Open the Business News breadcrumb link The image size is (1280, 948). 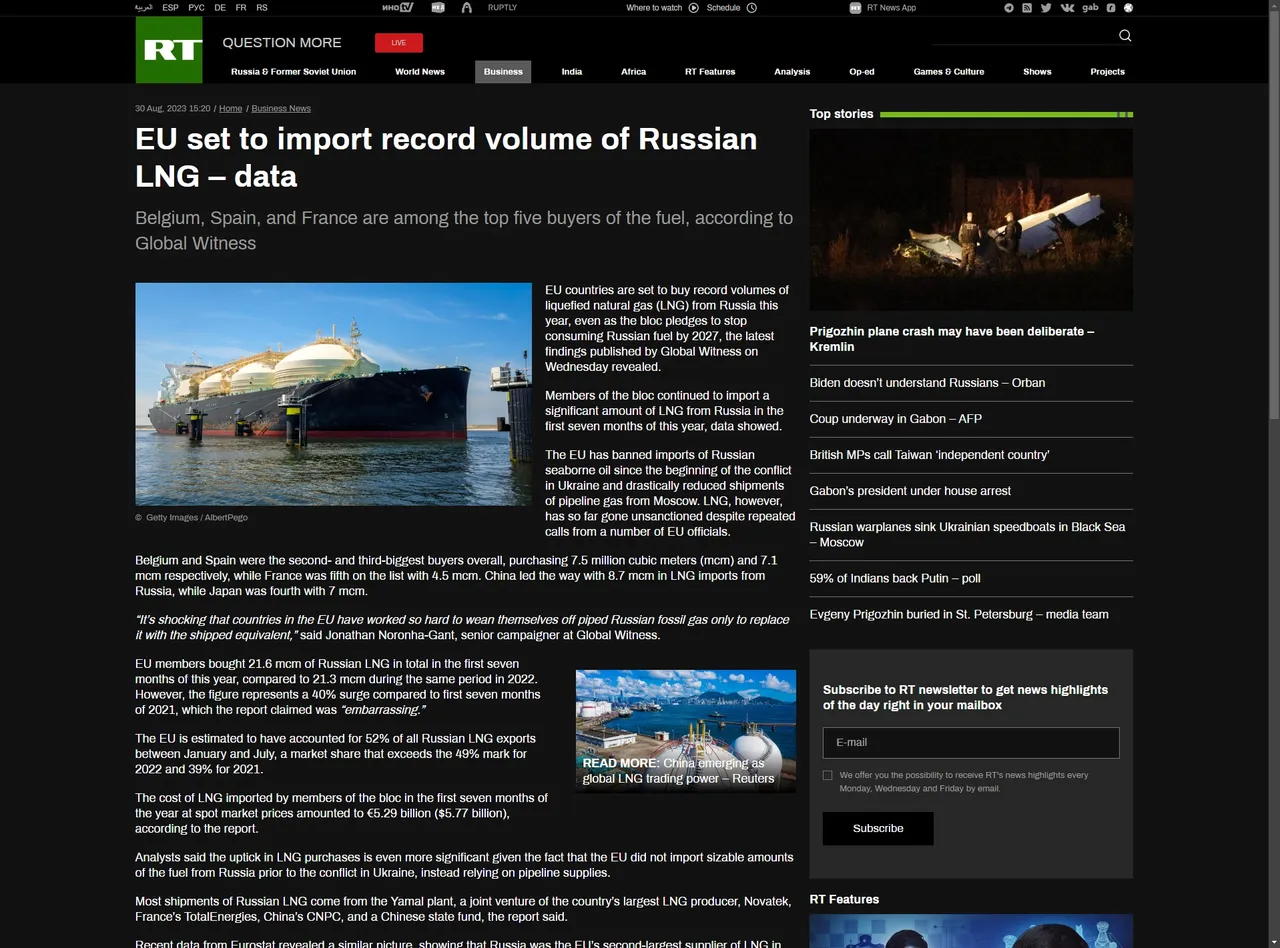[x=281, y=108]
